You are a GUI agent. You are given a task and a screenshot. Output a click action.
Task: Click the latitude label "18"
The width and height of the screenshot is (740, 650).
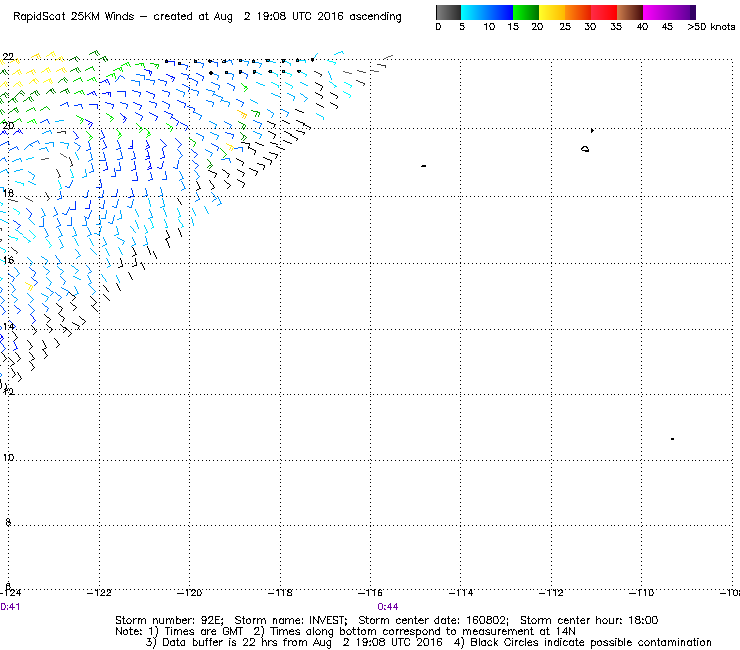click(x=8, y=193)
